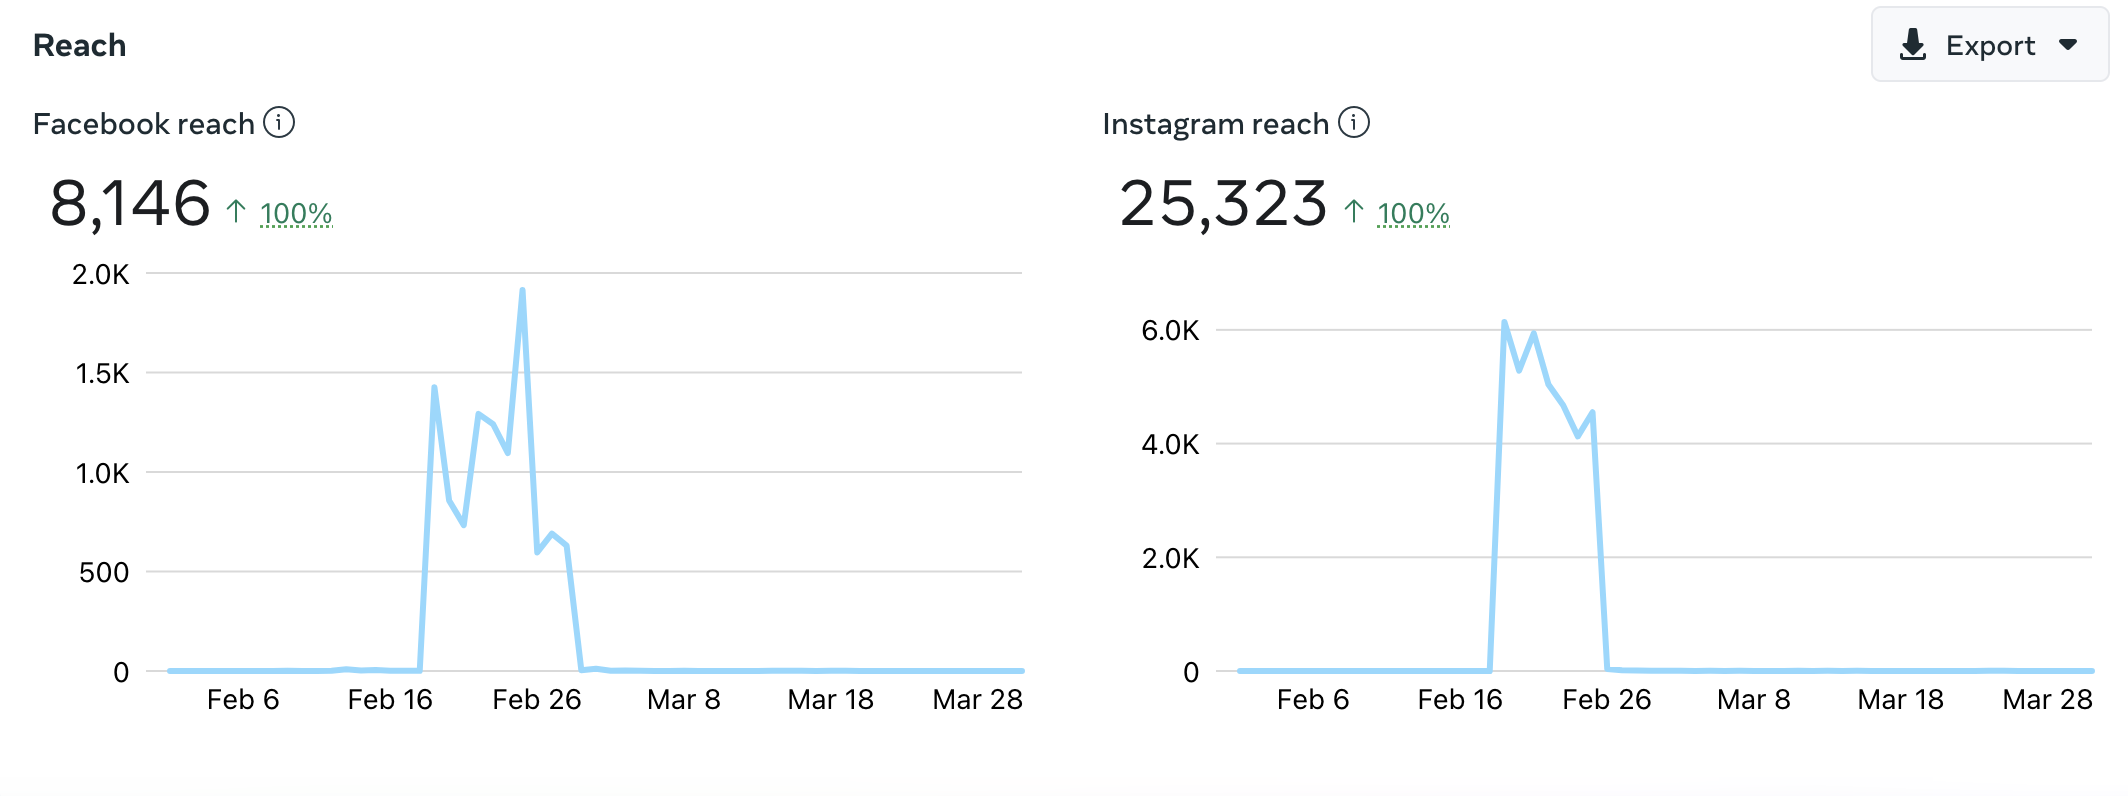Image resolution: width=2128 pixels, height=796 pixels.
Task: Open info tooltip beside Instagram reach
Action: 1354,123
